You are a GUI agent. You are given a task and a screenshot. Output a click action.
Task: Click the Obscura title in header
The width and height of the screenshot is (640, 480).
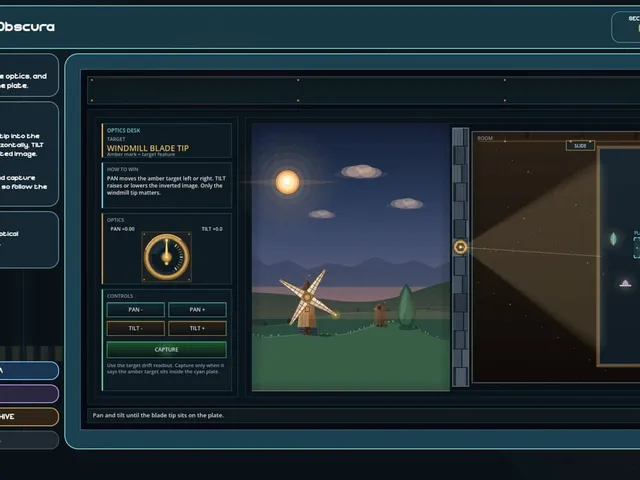point(27,27)
